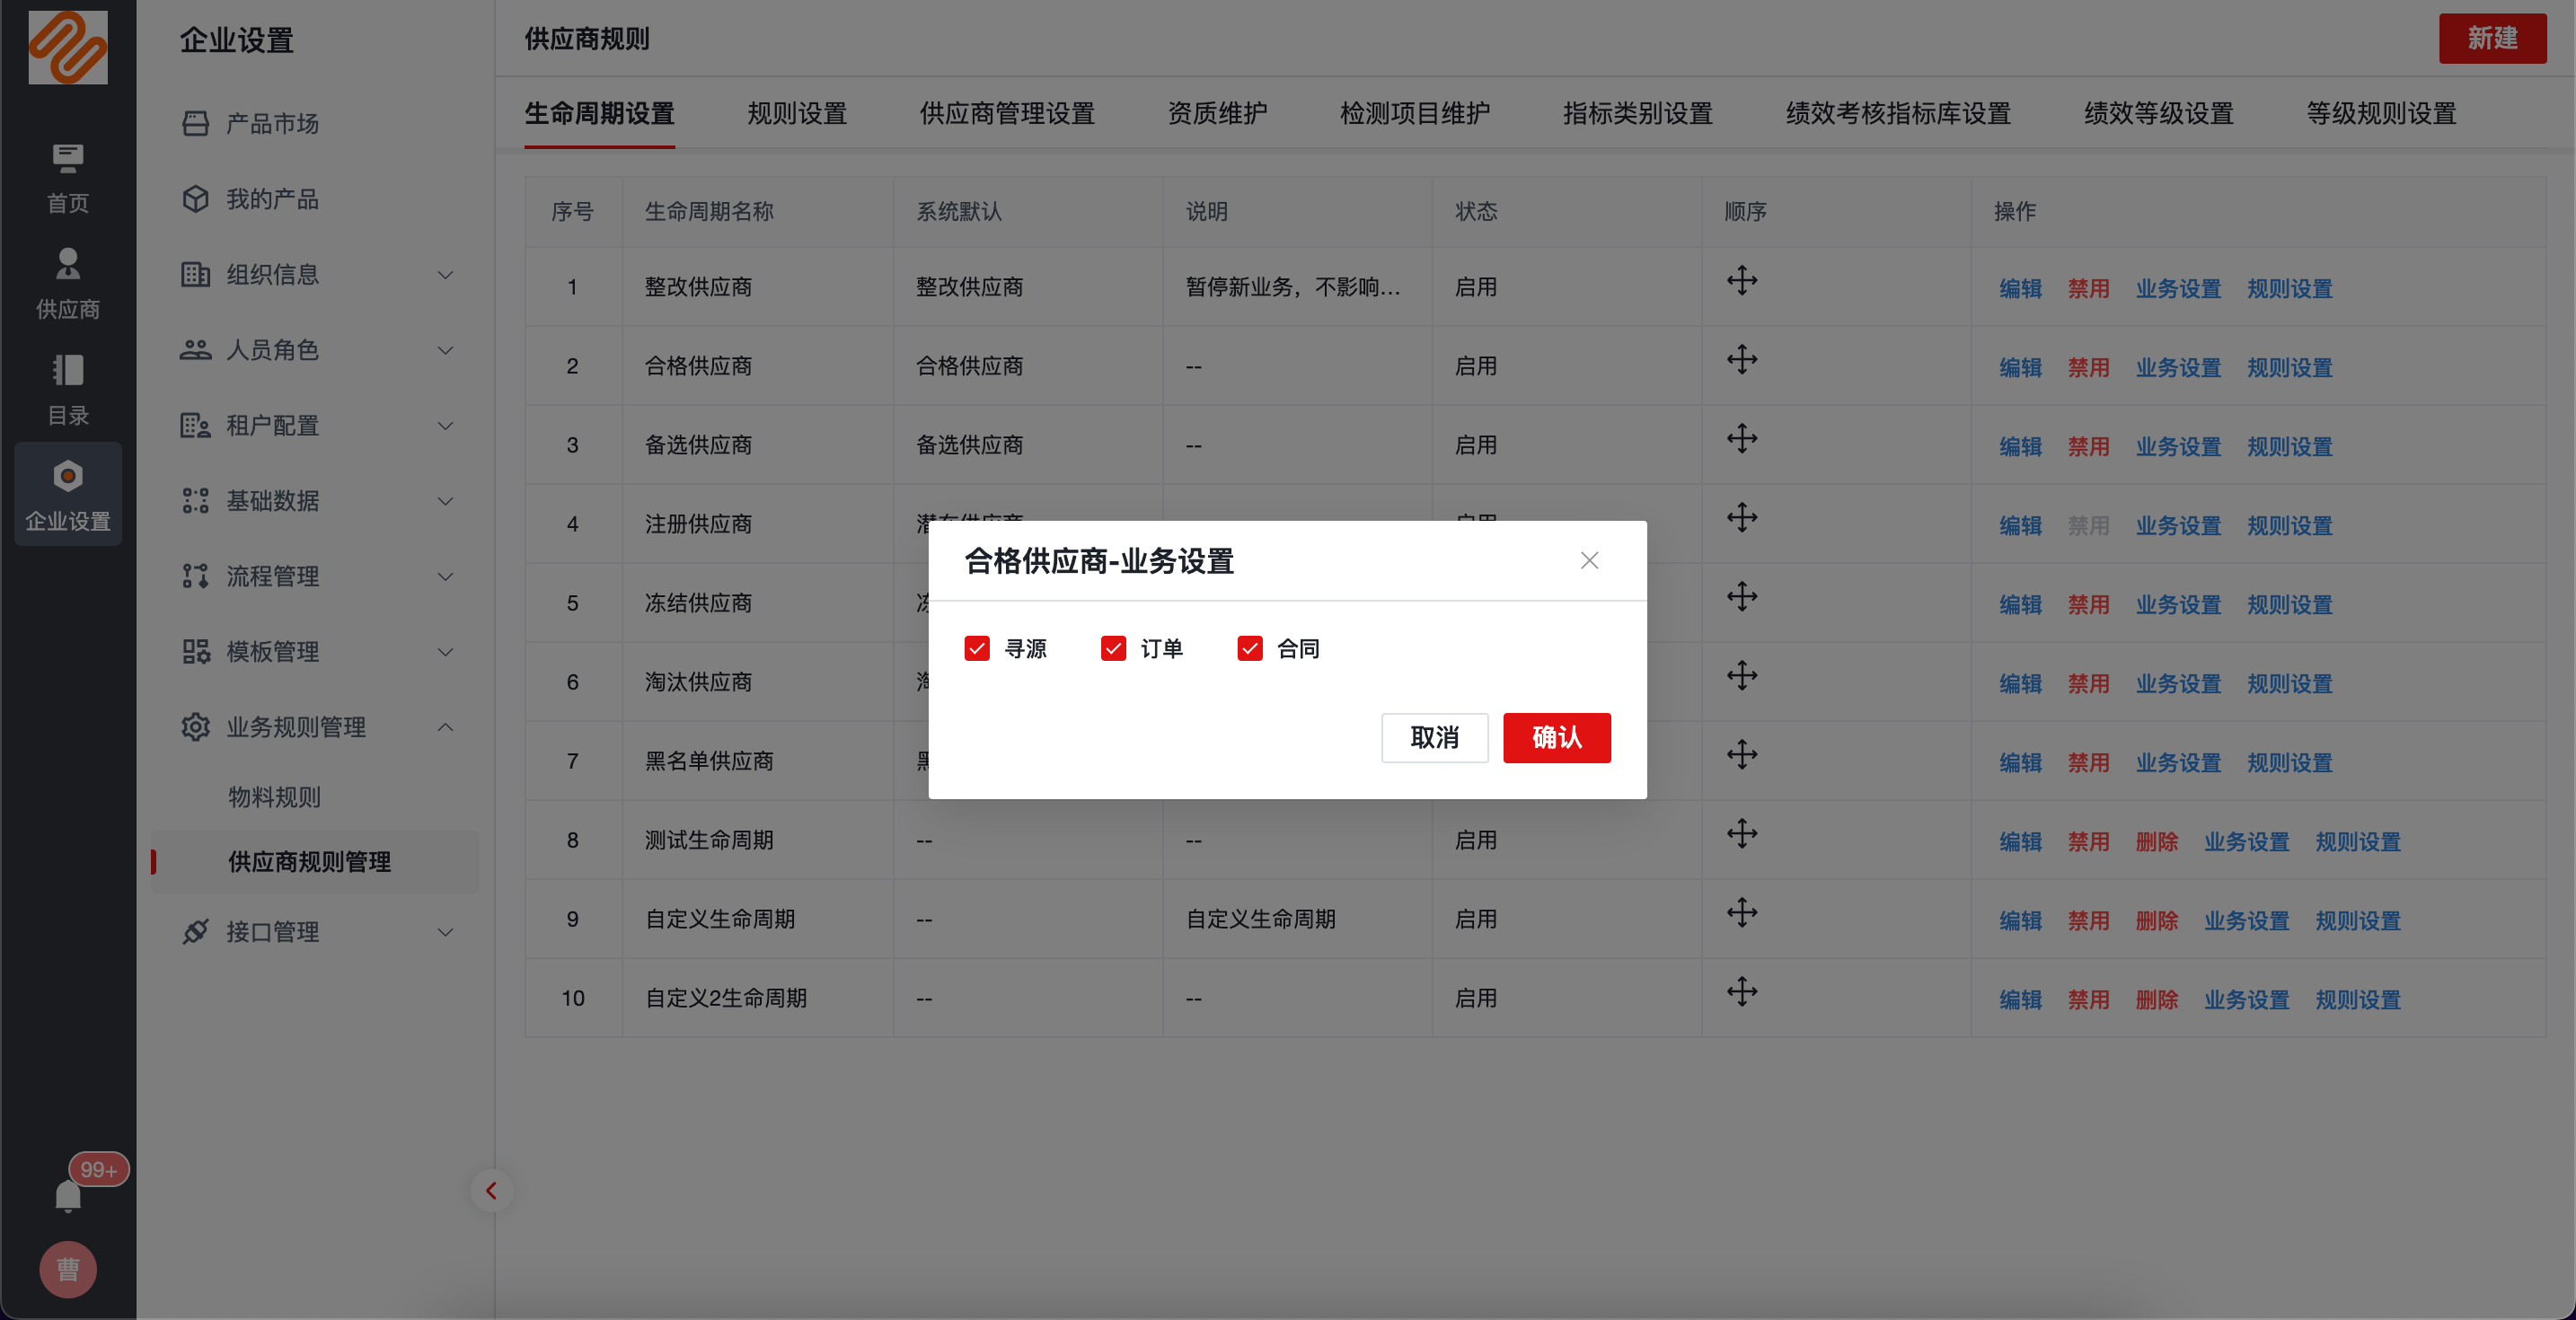Uncheck the 寻源 checkbox

[x=977, y=649]
